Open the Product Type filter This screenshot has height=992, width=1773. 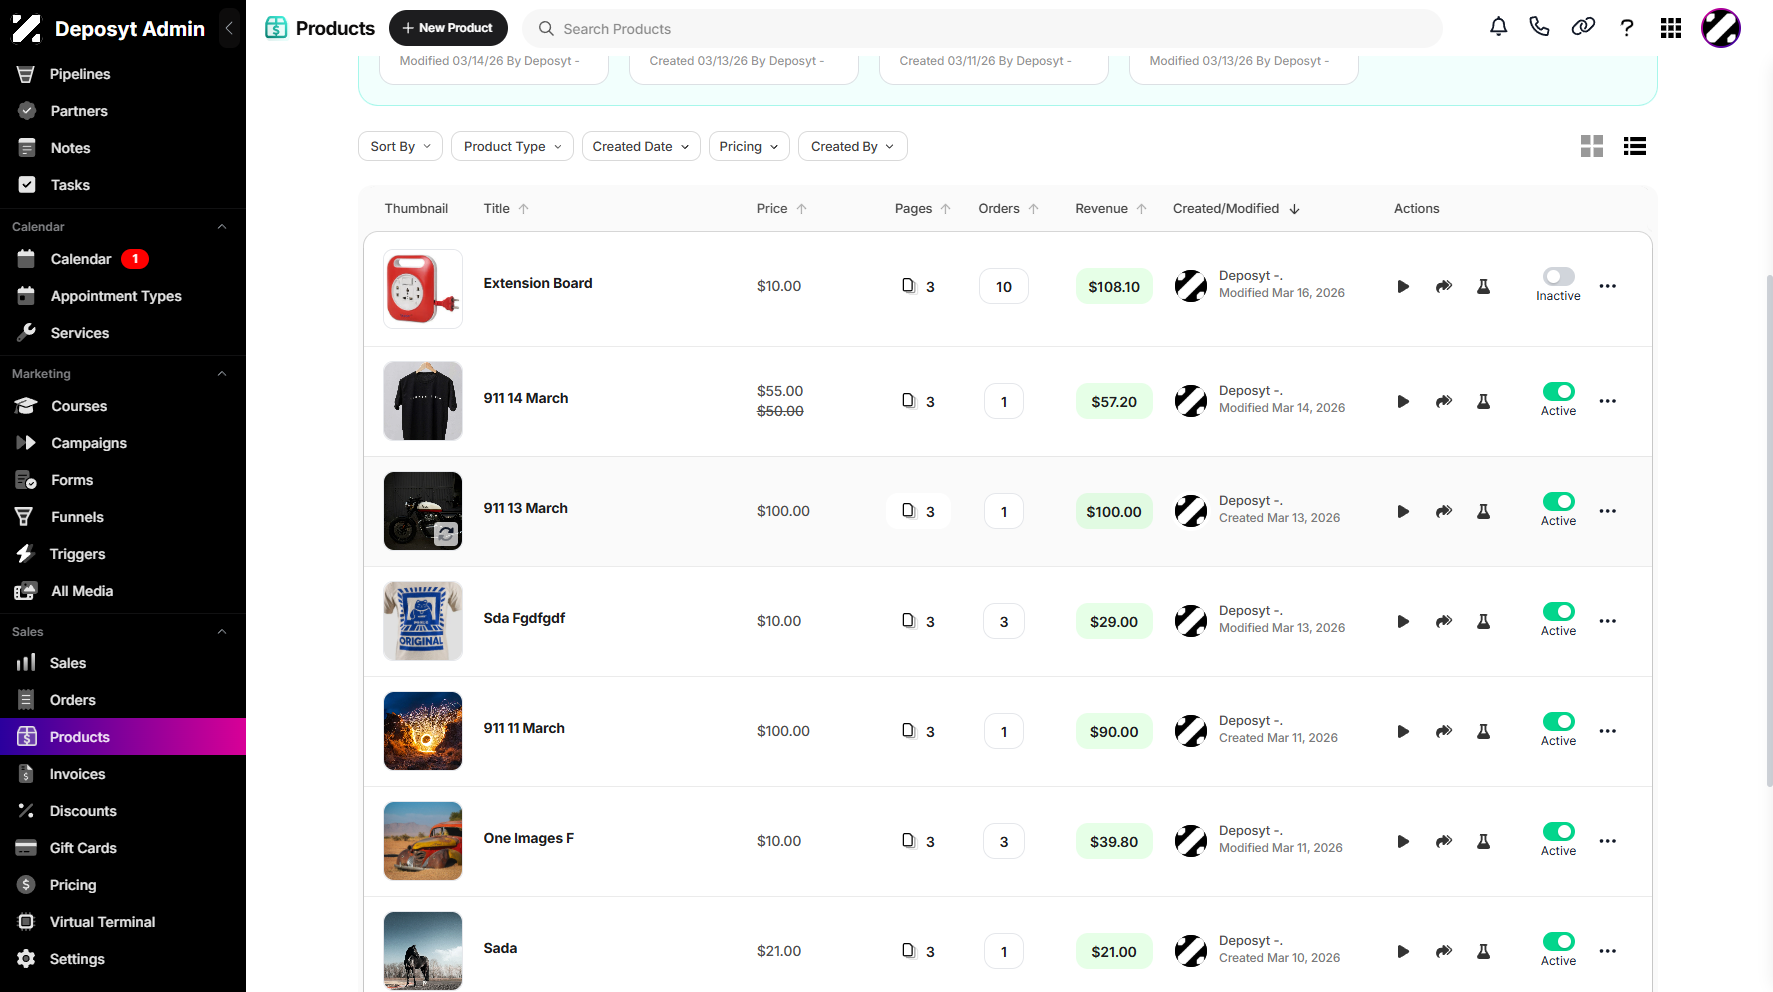point(513,146)
